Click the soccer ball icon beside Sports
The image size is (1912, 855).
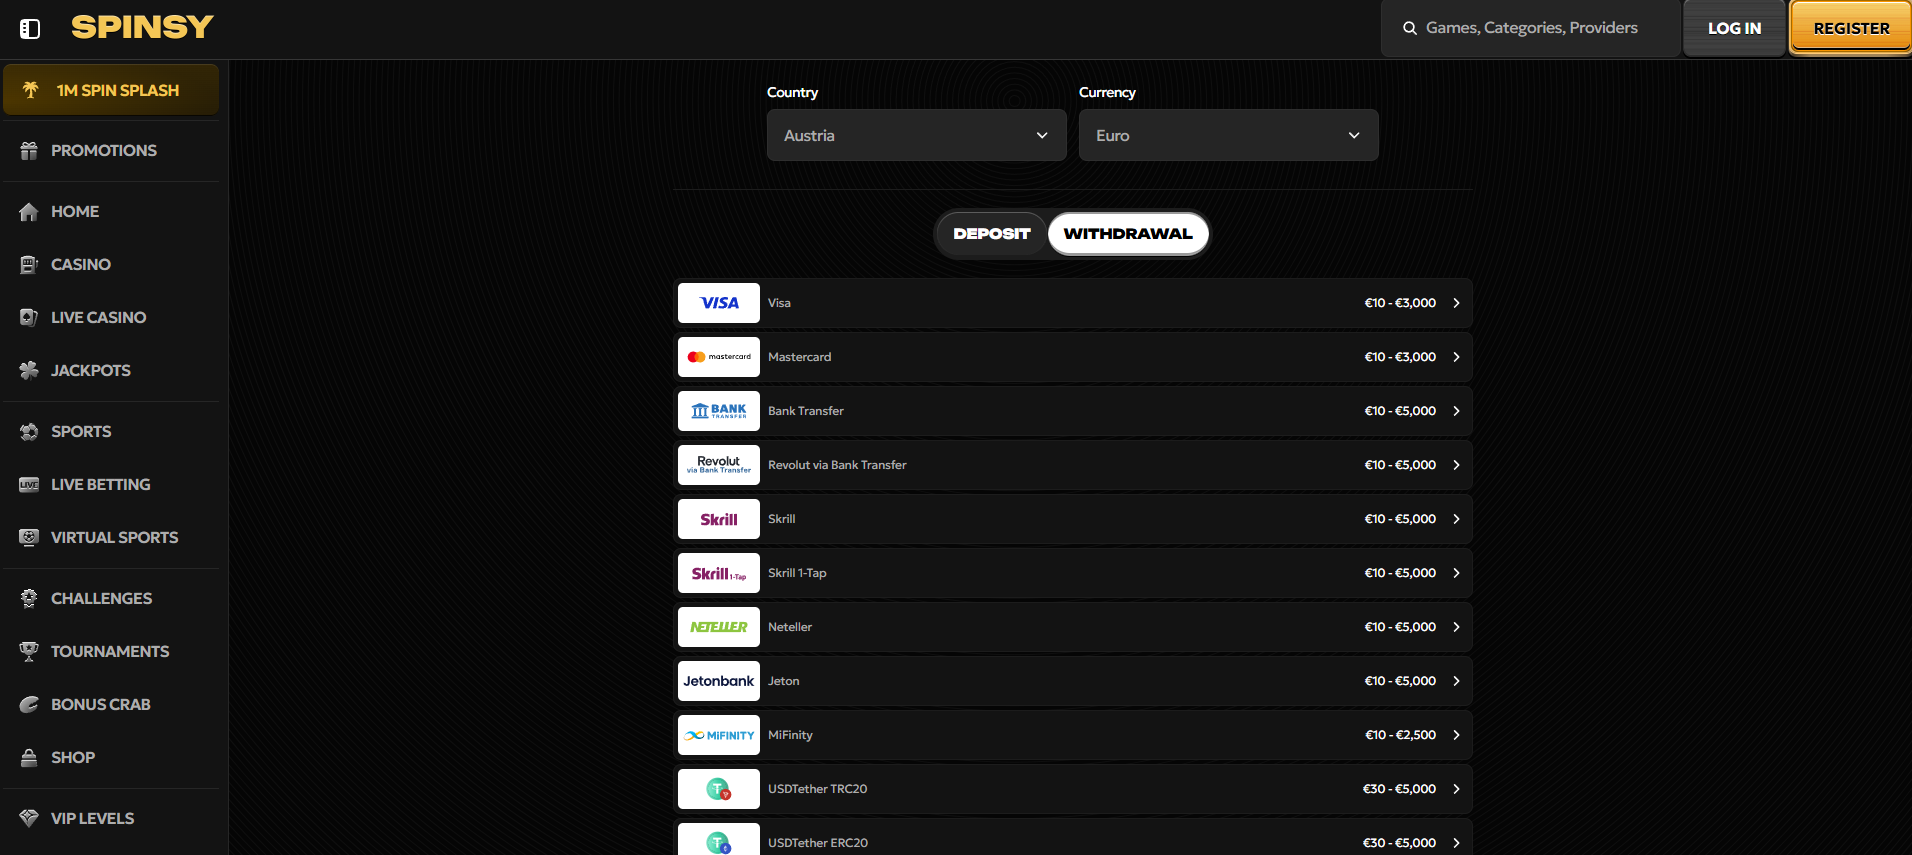coord(29,432)
